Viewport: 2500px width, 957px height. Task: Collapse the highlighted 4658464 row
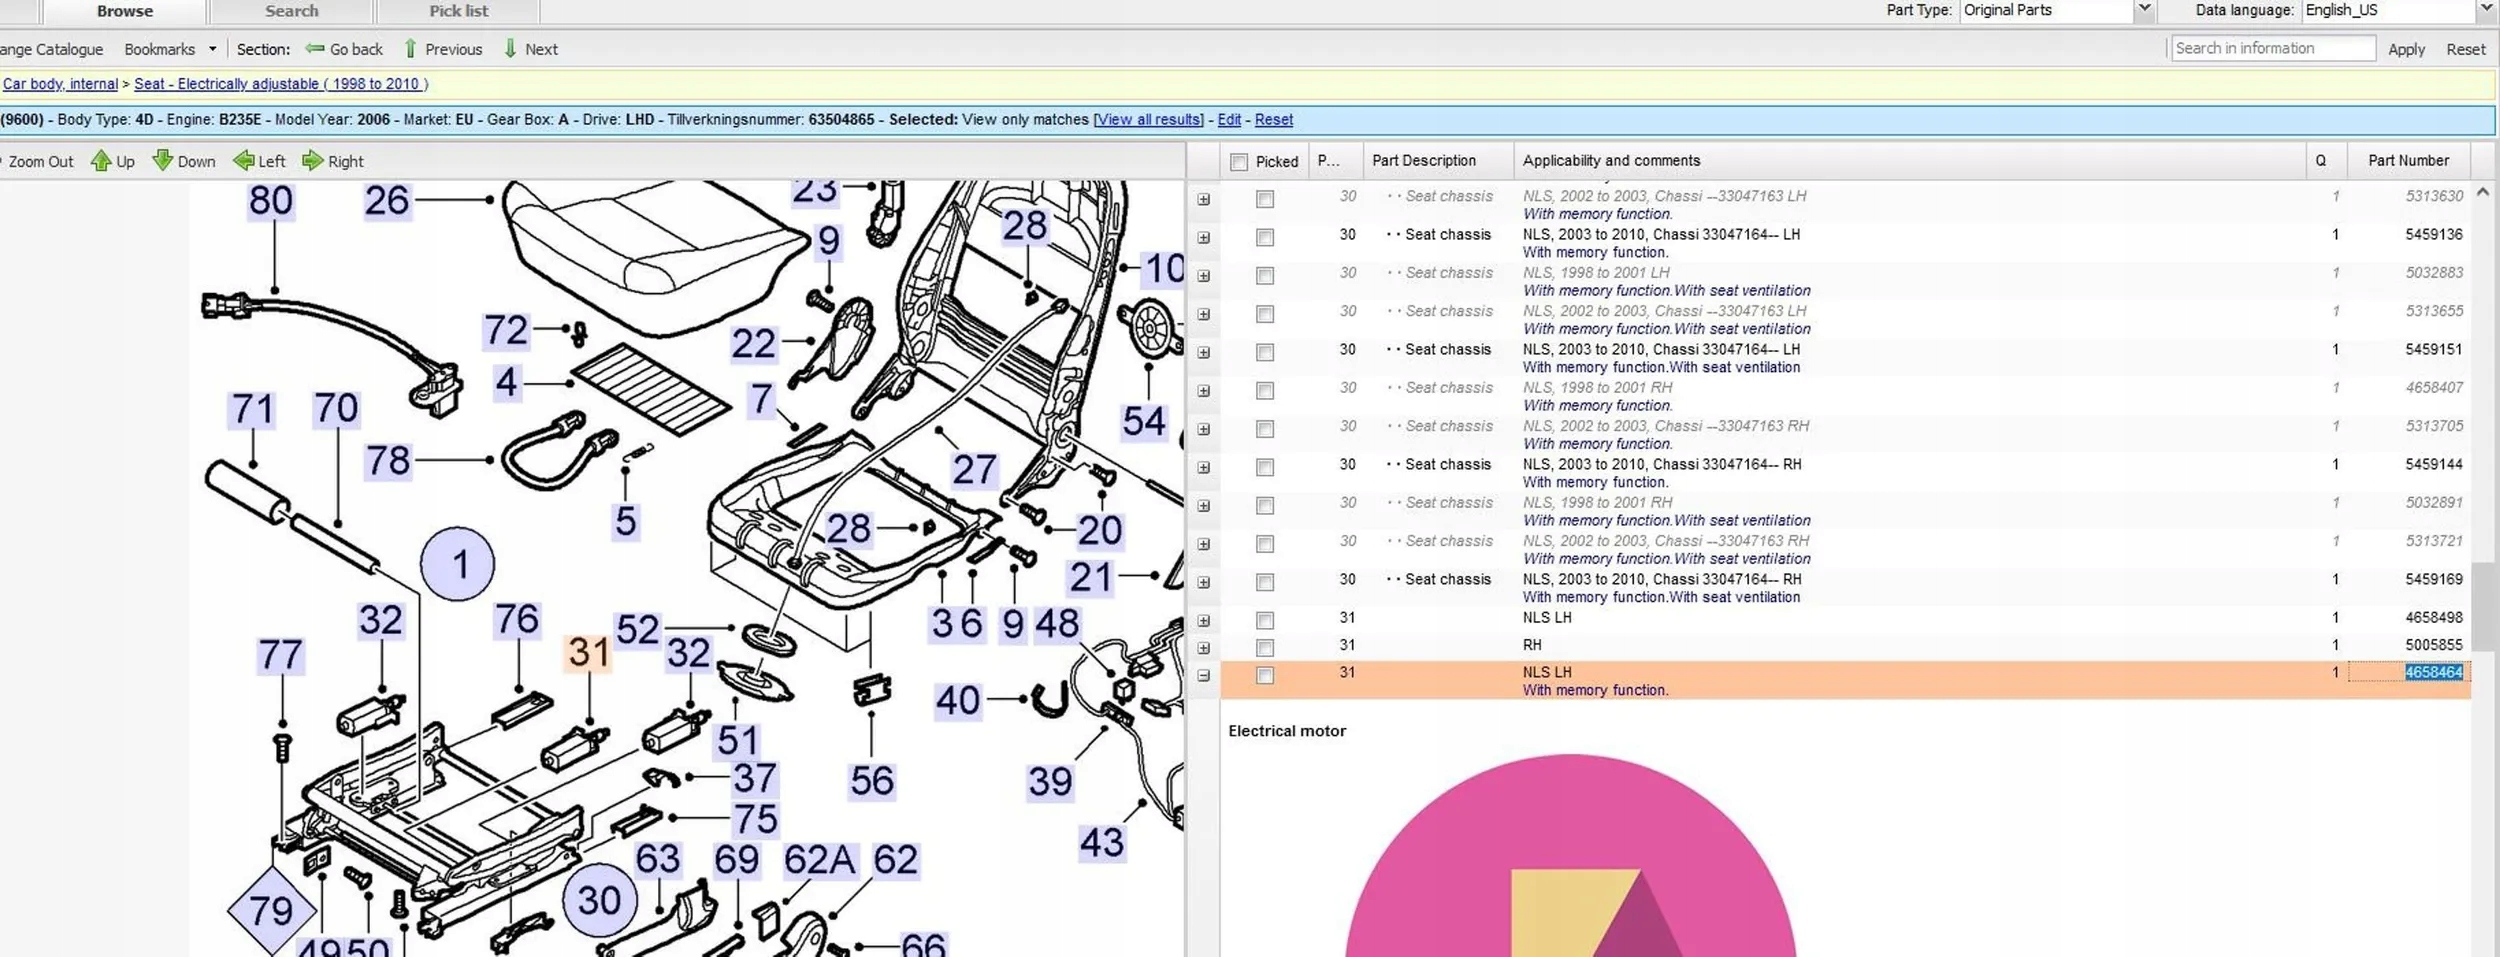coord(1204,676)
